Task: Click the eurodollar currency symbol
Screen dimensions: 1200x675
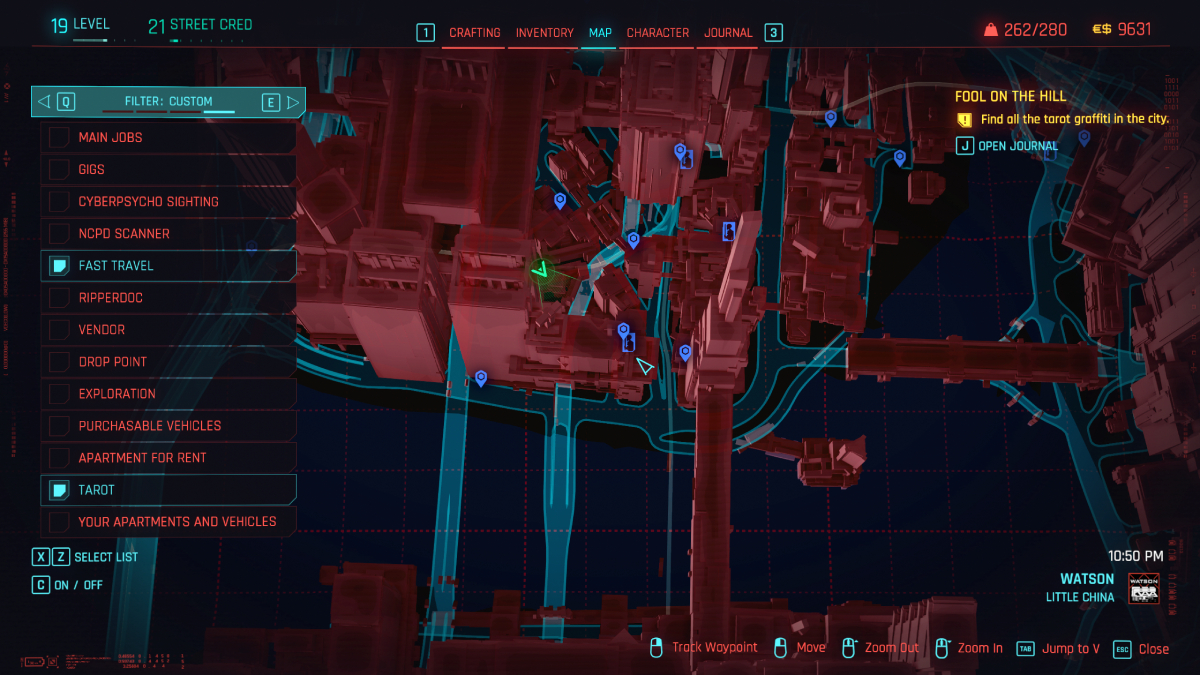Action: [1101, 30]
